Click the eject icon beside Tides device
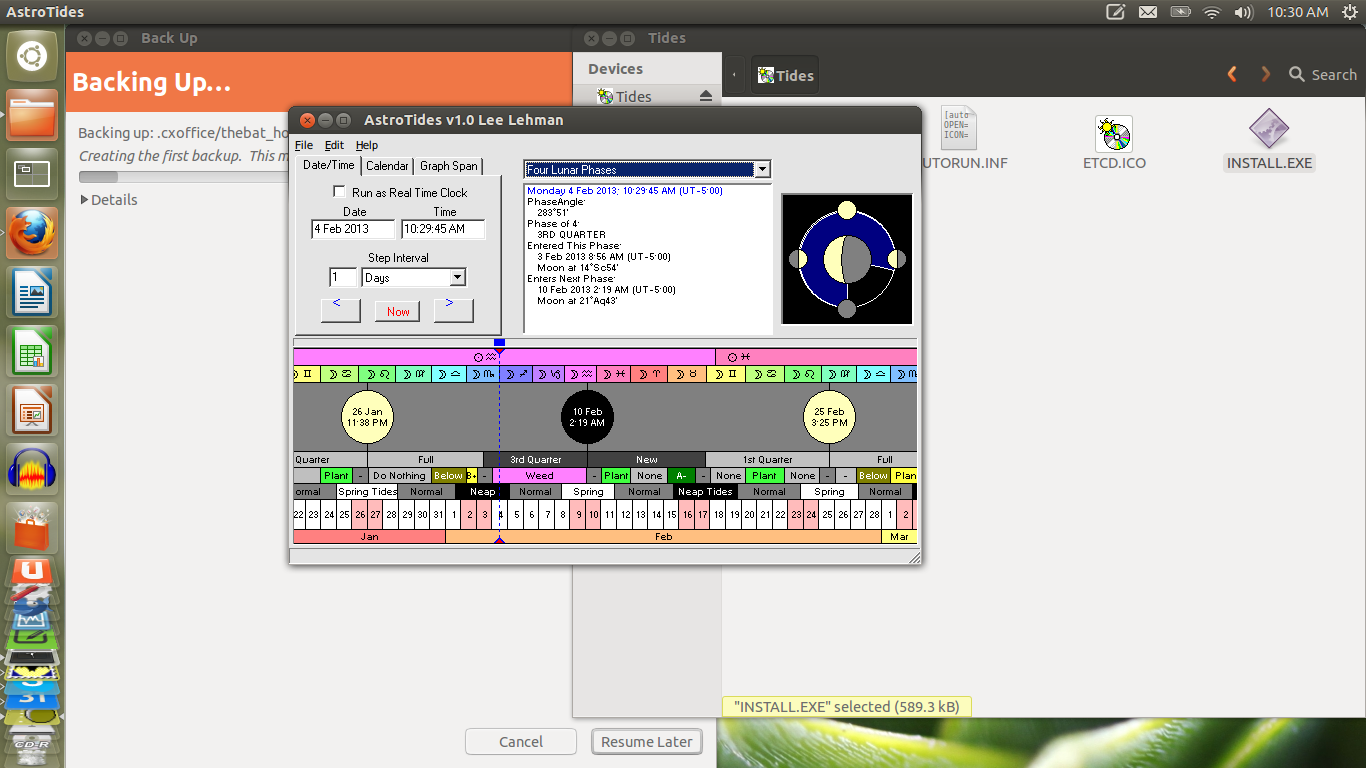1366x768 pixels. (x=707, y=96)
